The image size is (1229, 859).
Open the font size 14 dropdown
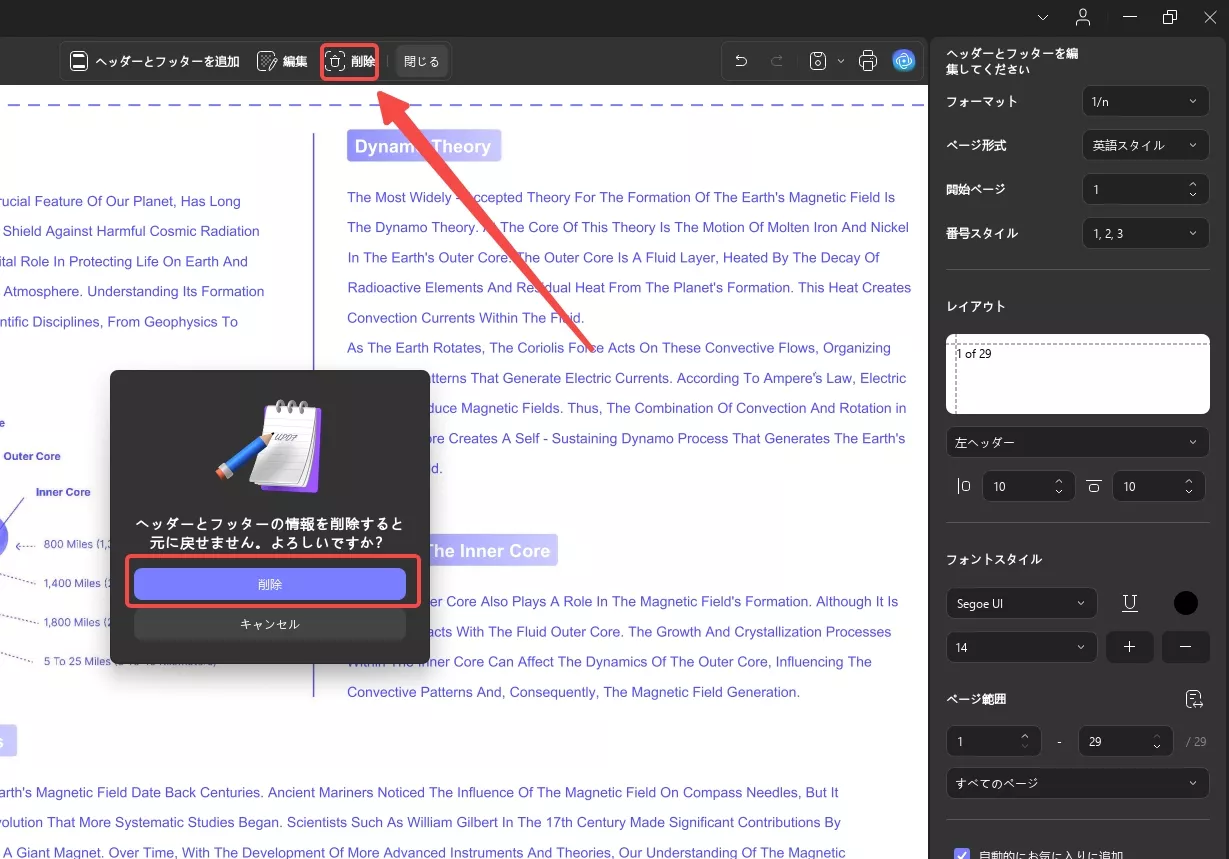pos(1021,647)
